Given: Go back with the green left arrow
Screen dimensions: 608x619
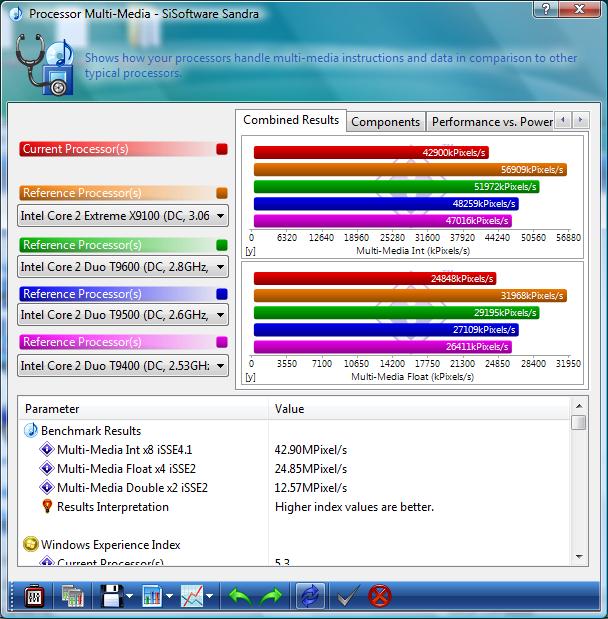Looking at the screenshot, I should pos(239,596).
